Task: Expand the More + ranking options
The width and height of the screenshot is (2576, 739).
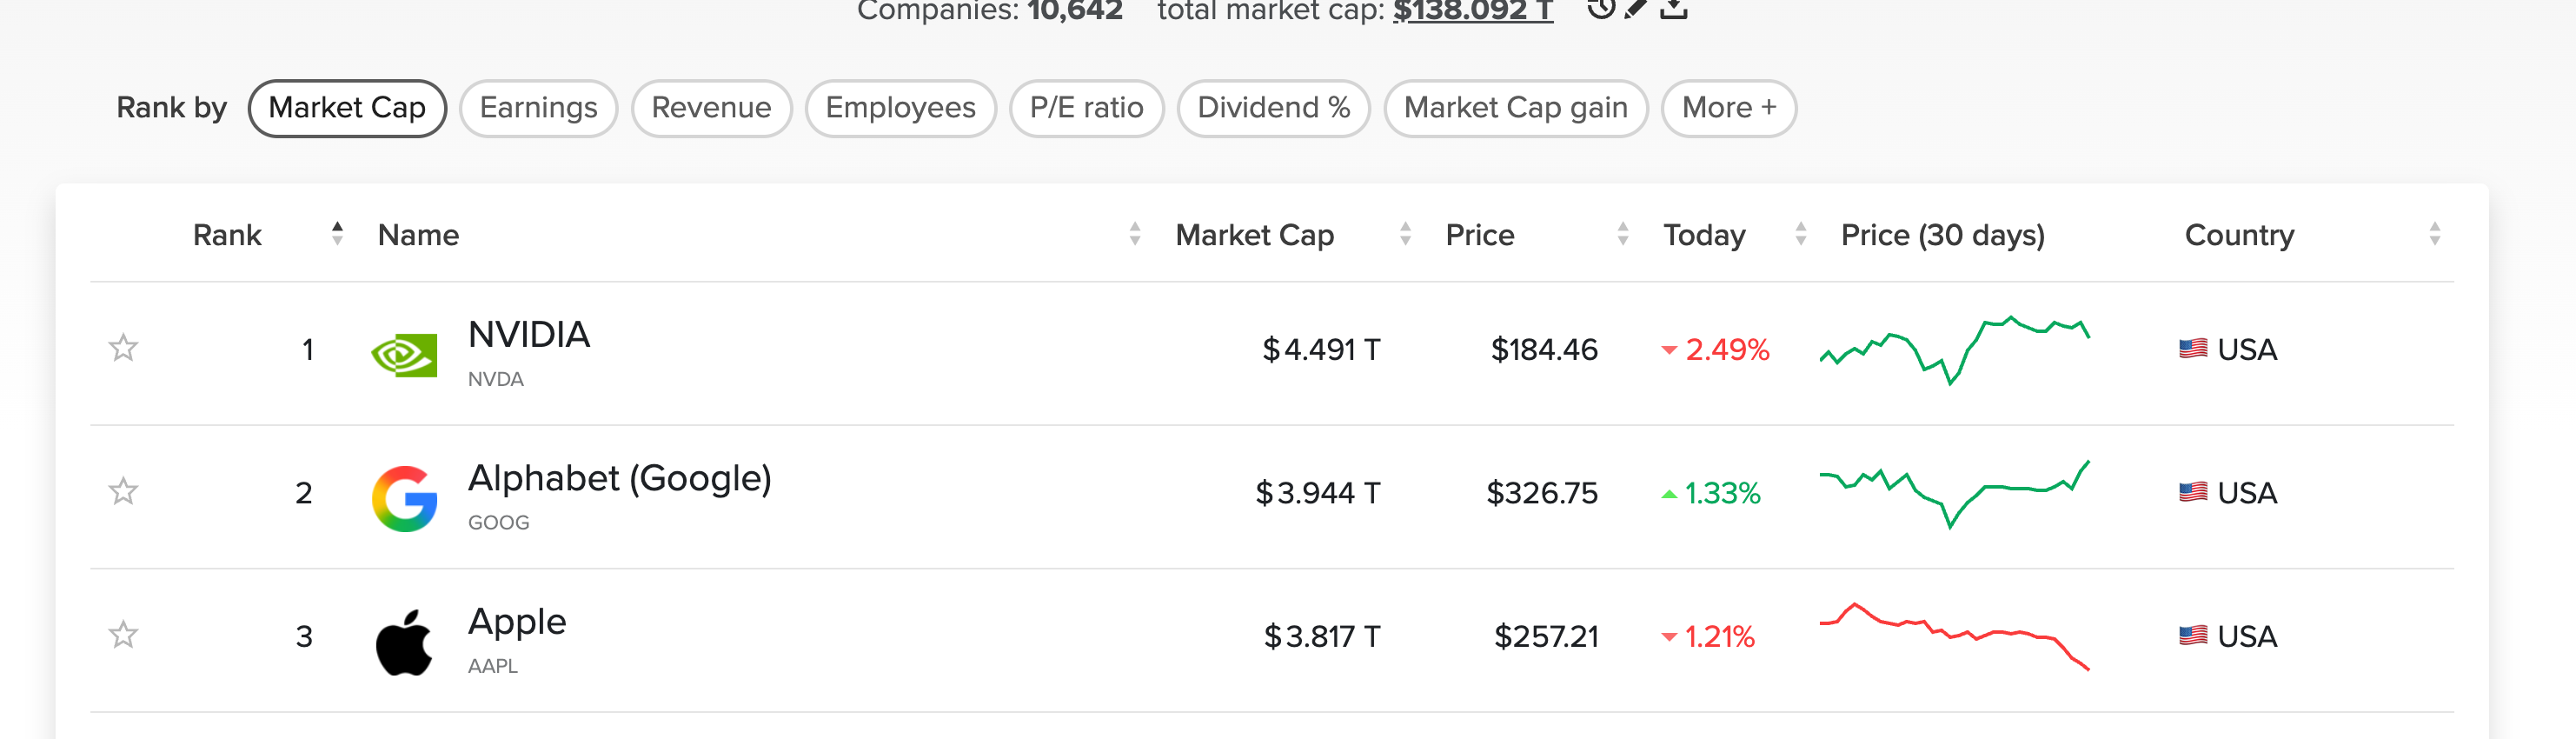Action: tap(1728, 108)
